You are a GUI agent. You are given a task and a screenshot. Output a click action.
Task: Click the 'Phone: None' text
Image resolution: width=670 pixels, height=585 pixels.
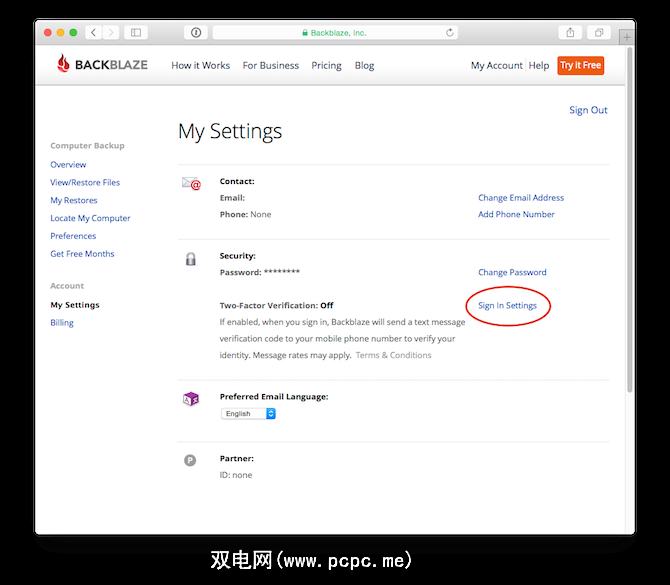click(245, 215)
